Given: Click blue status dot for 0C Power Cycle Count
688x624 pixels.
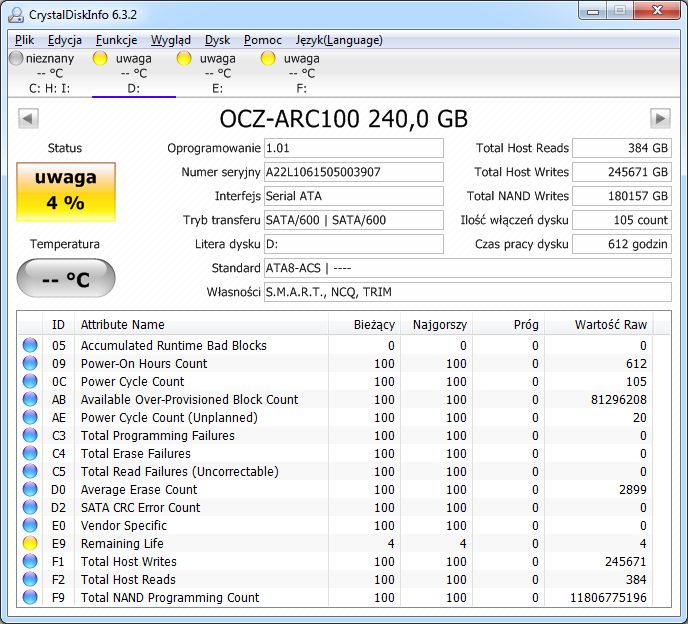Looking at the screenshot, I should [x=30, y=381].
